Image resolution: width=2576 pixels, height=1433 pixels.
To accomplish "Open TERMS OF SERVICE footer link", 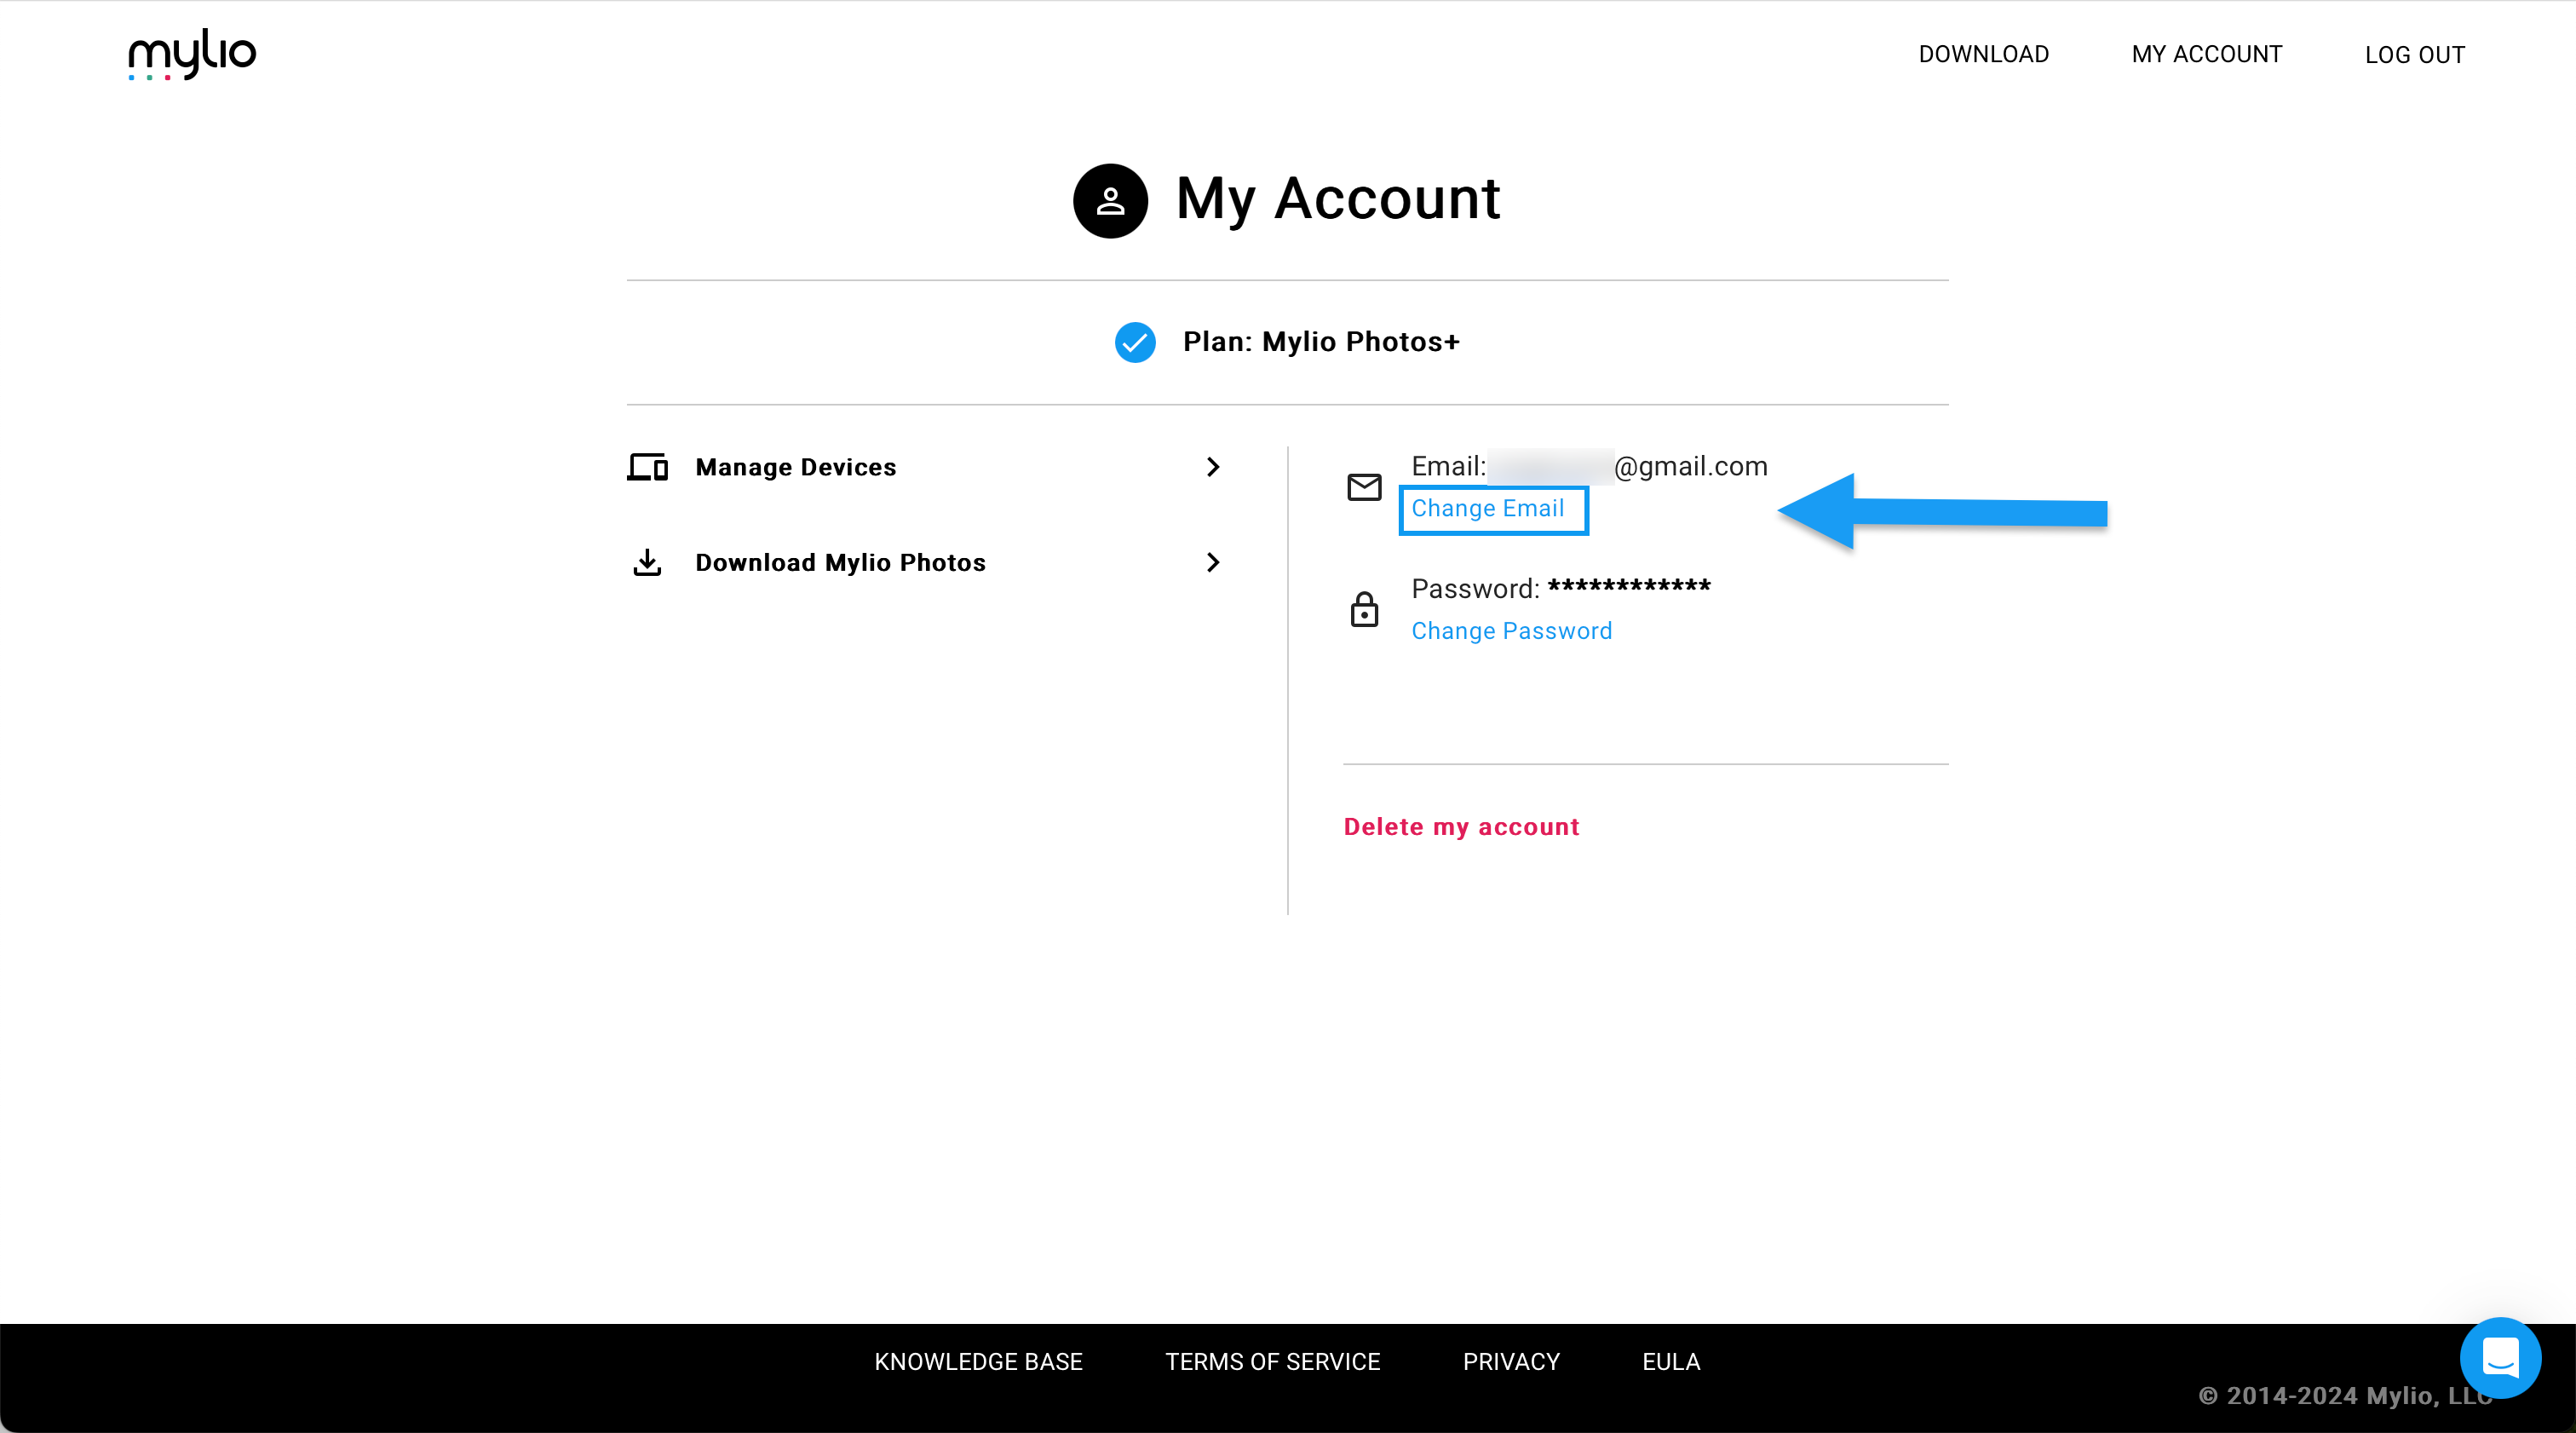I will (1272, 1361).
